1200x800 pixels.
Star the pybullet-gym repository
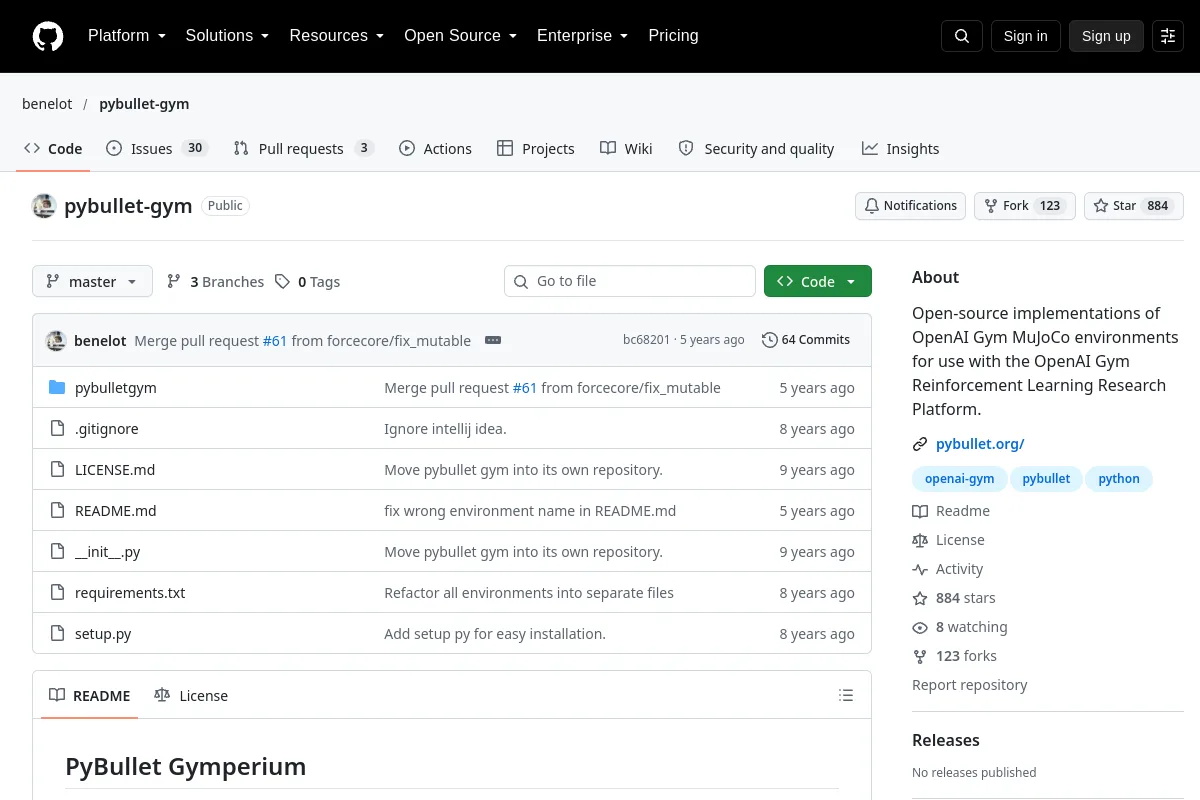(1134, 206)
